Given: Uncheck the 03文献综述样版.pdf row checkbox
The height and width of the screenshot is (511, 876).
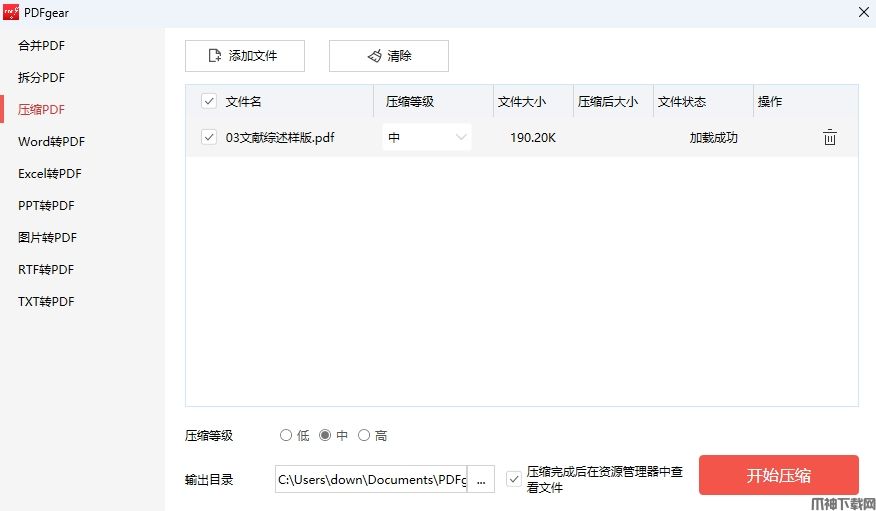Looking at the screenshot, I should (x=209, y=137).
